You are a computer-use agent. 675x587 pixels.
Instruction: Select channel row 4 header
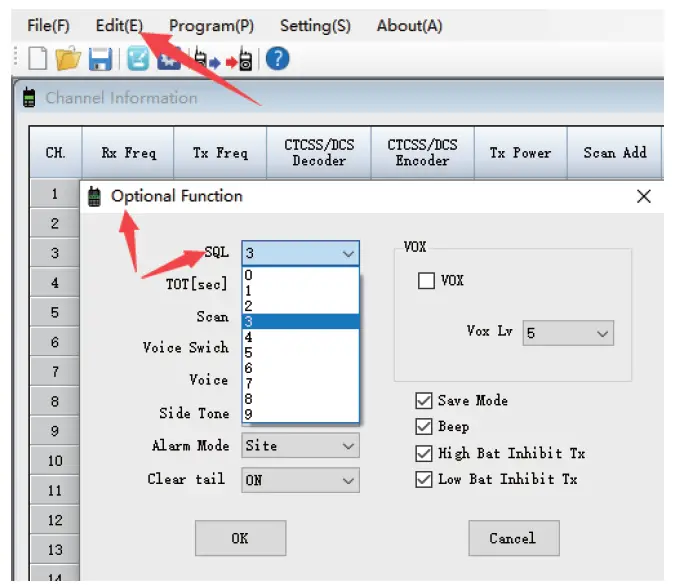point(55,283)
